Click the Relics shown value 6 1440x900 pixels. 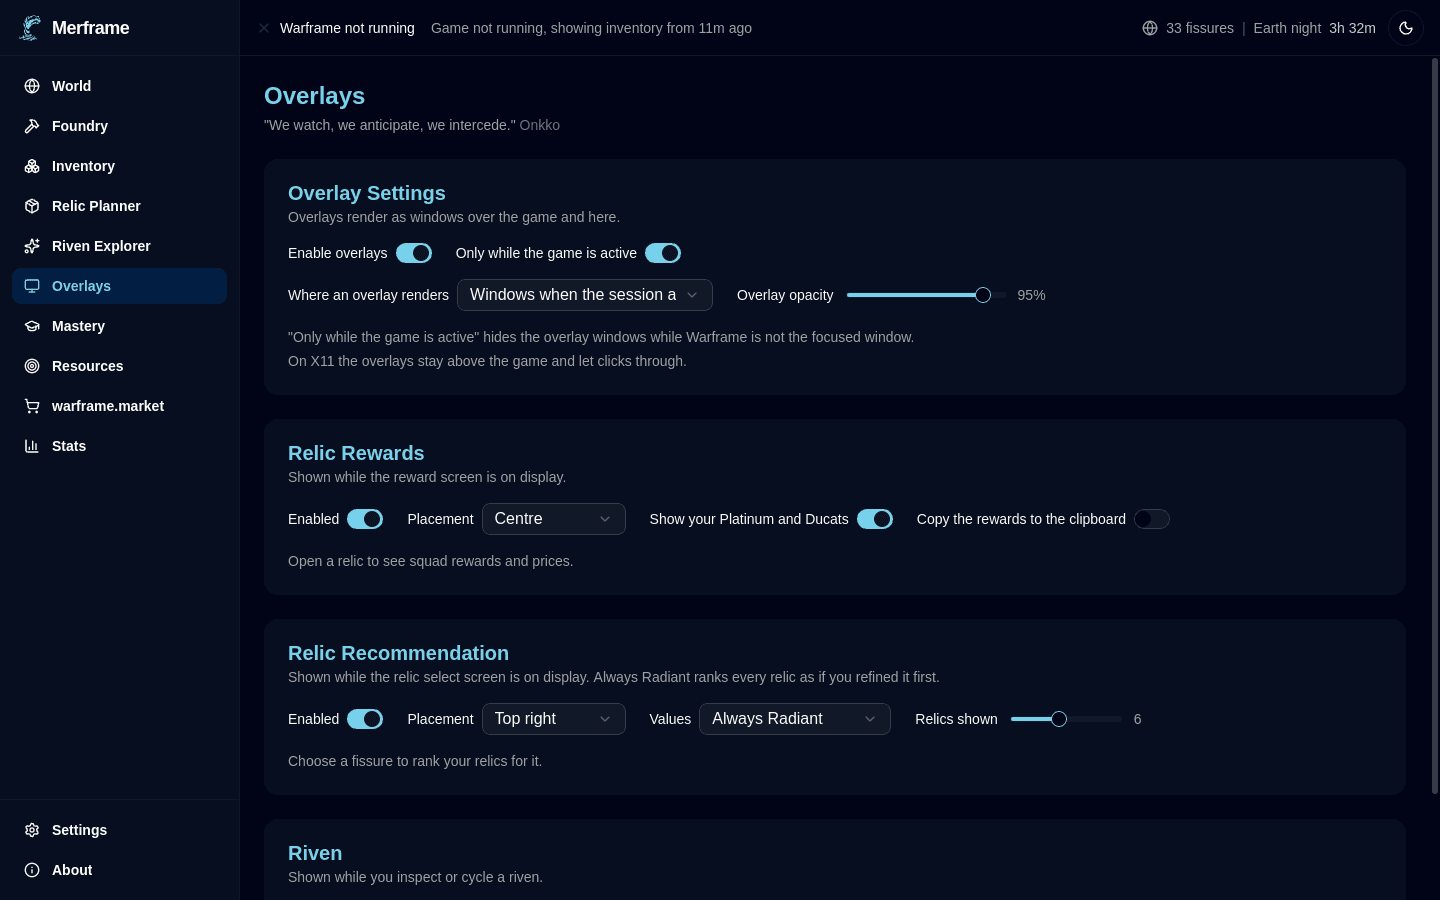tap(1137, 719)
